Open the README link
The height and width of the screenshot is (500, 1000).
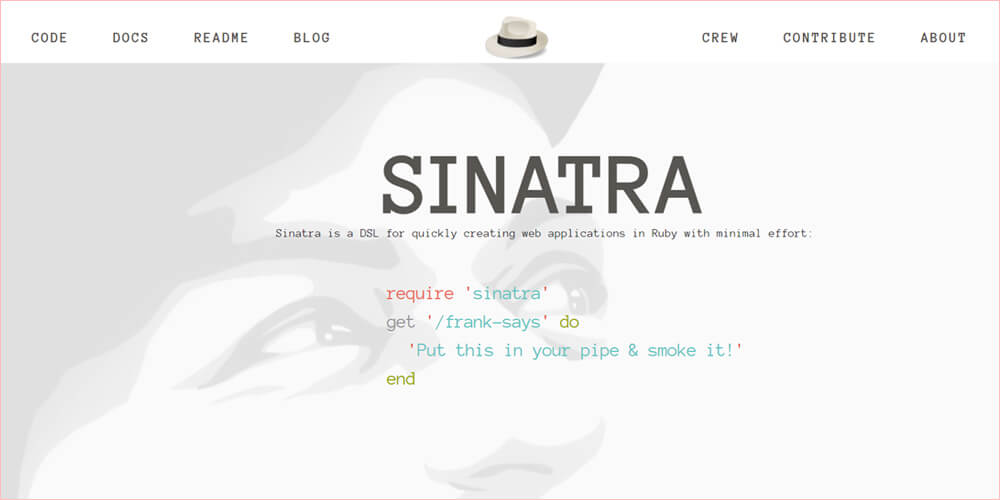coord(221,38)
